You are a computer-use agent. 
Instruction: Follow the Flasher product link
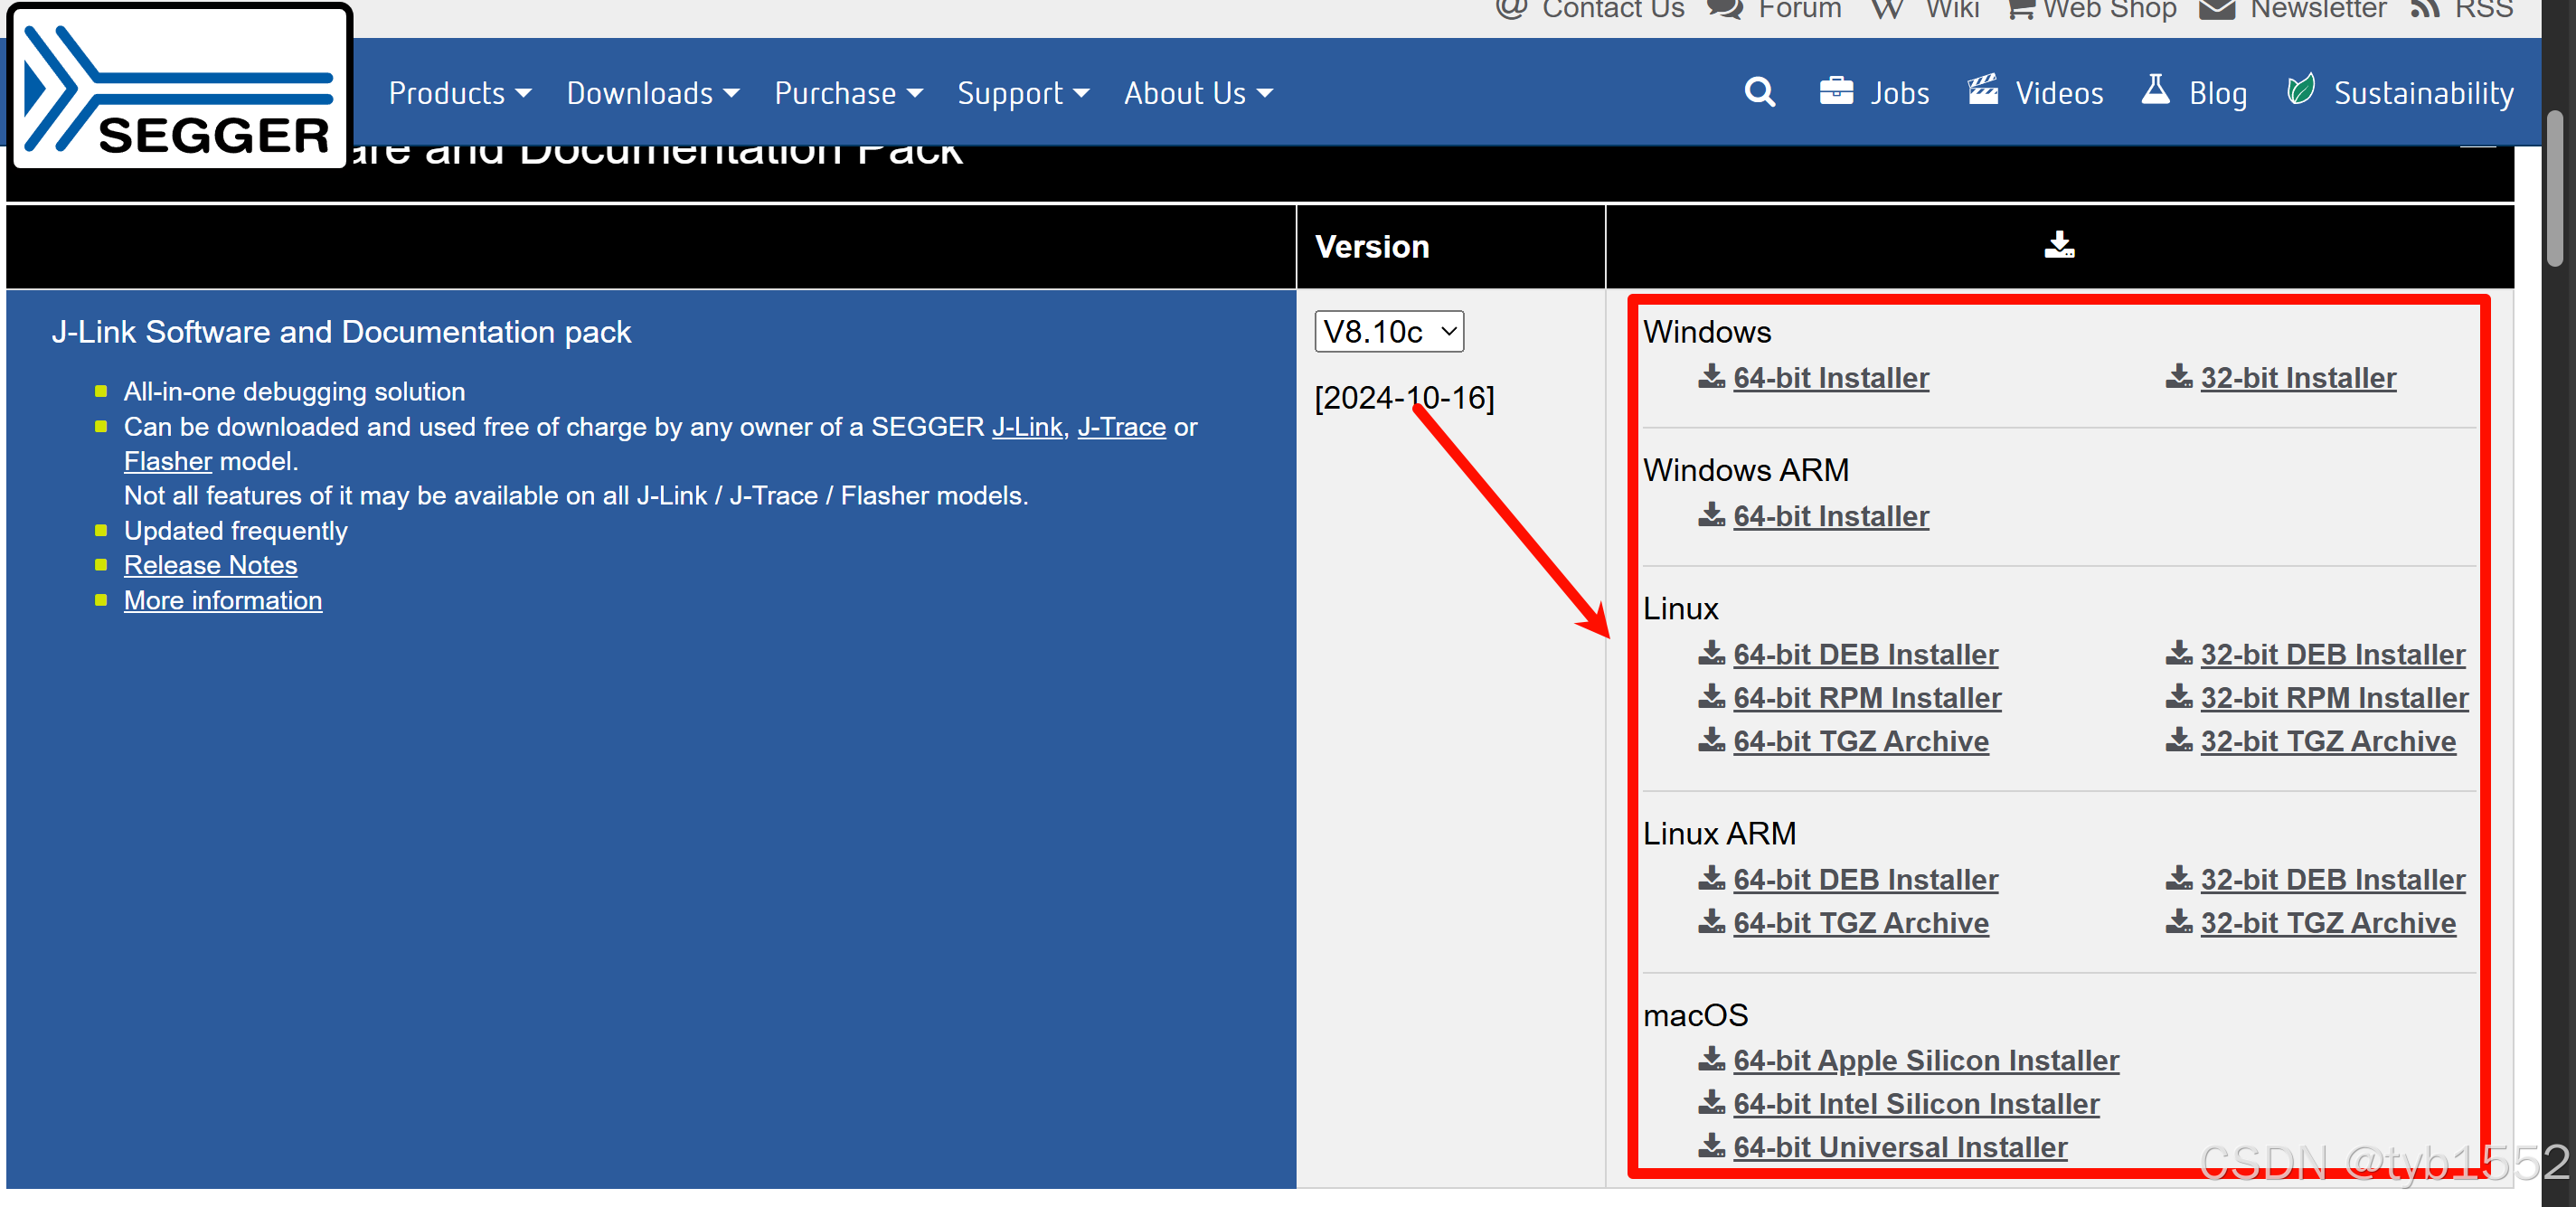click(x=168, y=461)
